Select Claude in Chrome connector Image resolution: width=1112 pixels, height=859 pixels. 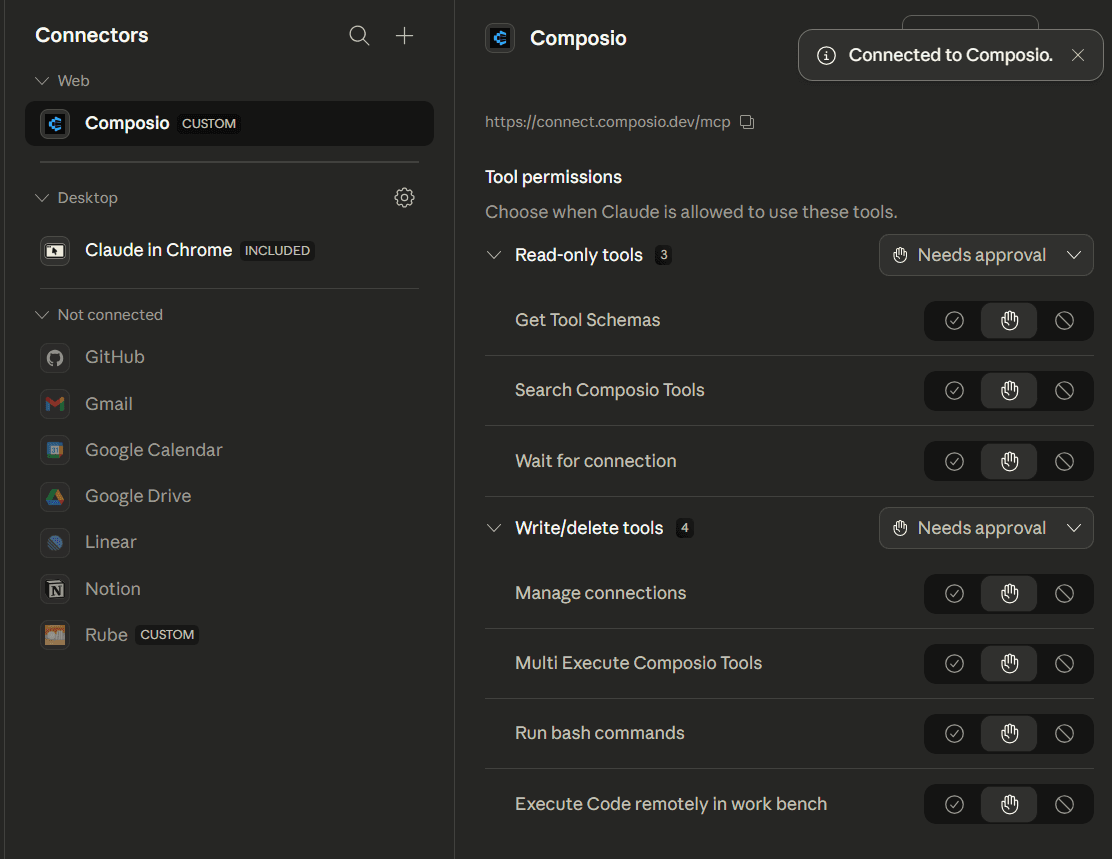point(158,250)
